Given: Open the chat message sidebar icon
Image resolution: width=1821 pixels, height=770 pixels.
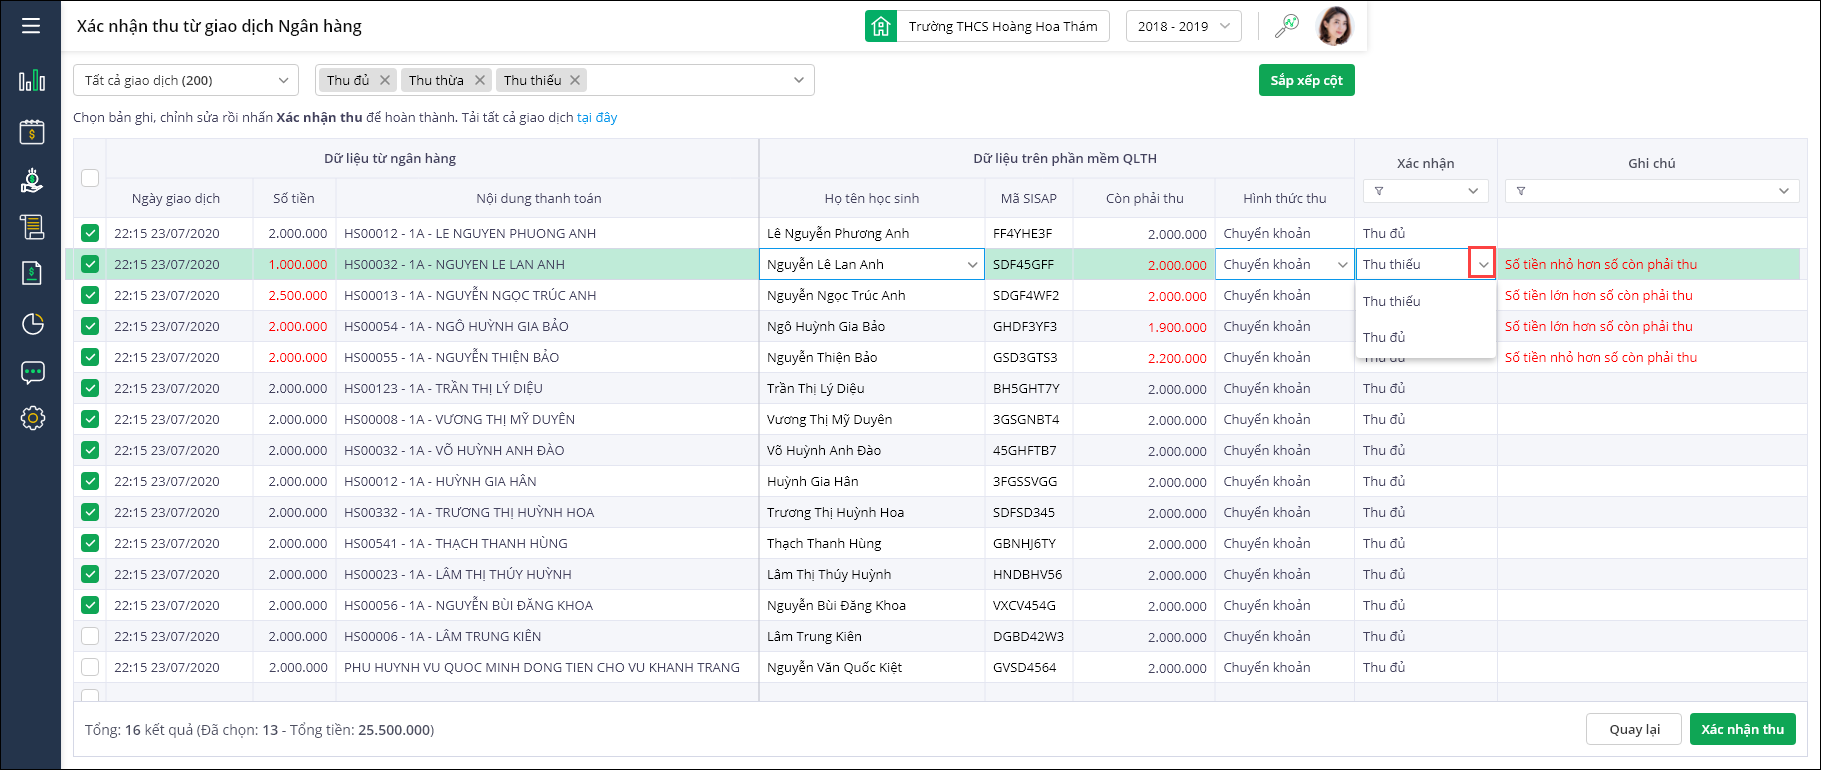Looking at the screenshot, I should (x=32, y=372).
